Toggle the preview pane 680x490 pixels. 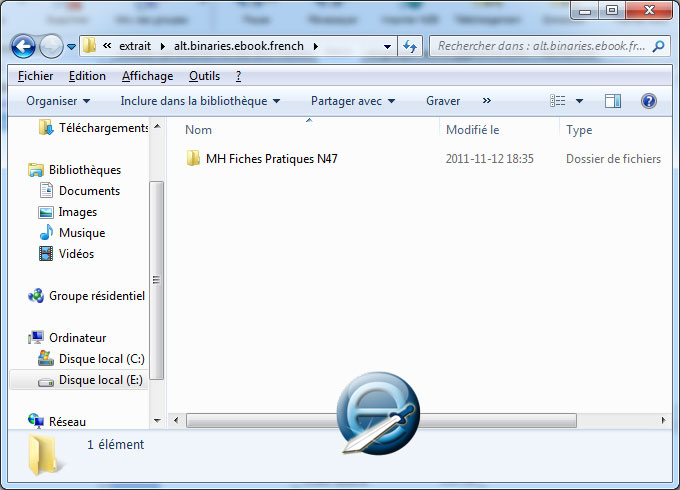613,101
